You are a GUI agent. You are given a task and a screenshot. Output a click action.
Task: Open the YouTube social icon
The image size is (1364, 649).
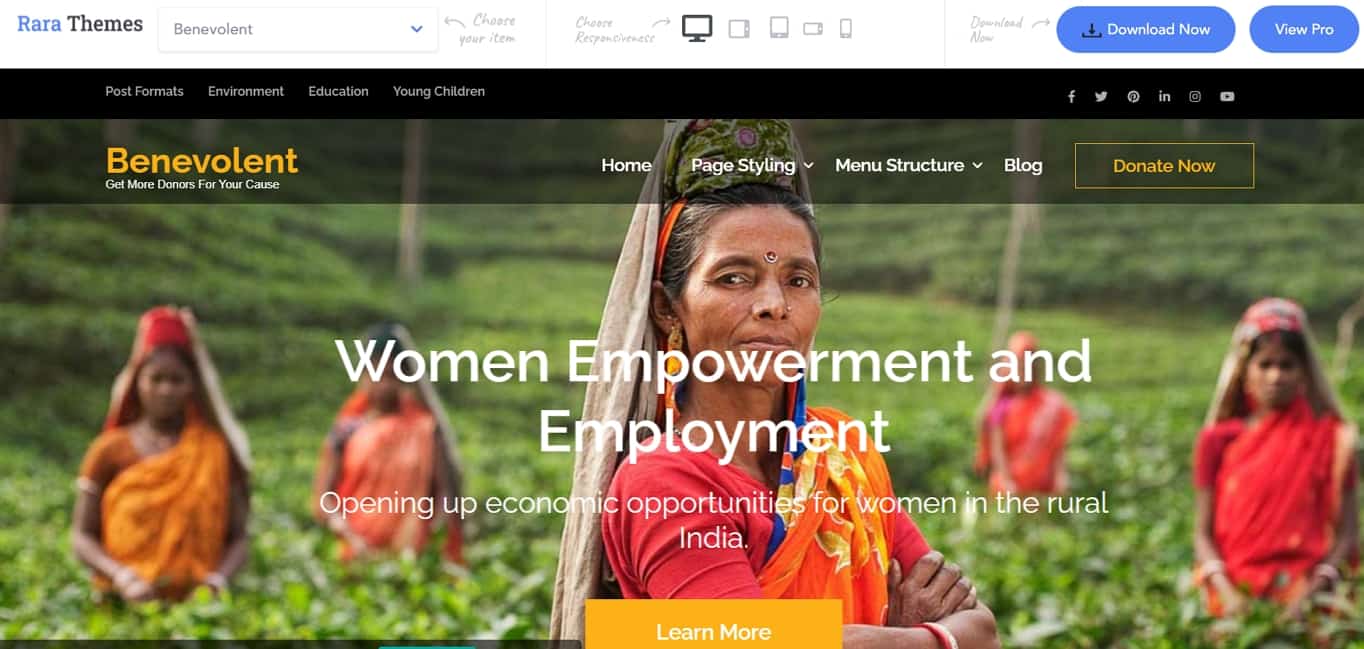1227,96
